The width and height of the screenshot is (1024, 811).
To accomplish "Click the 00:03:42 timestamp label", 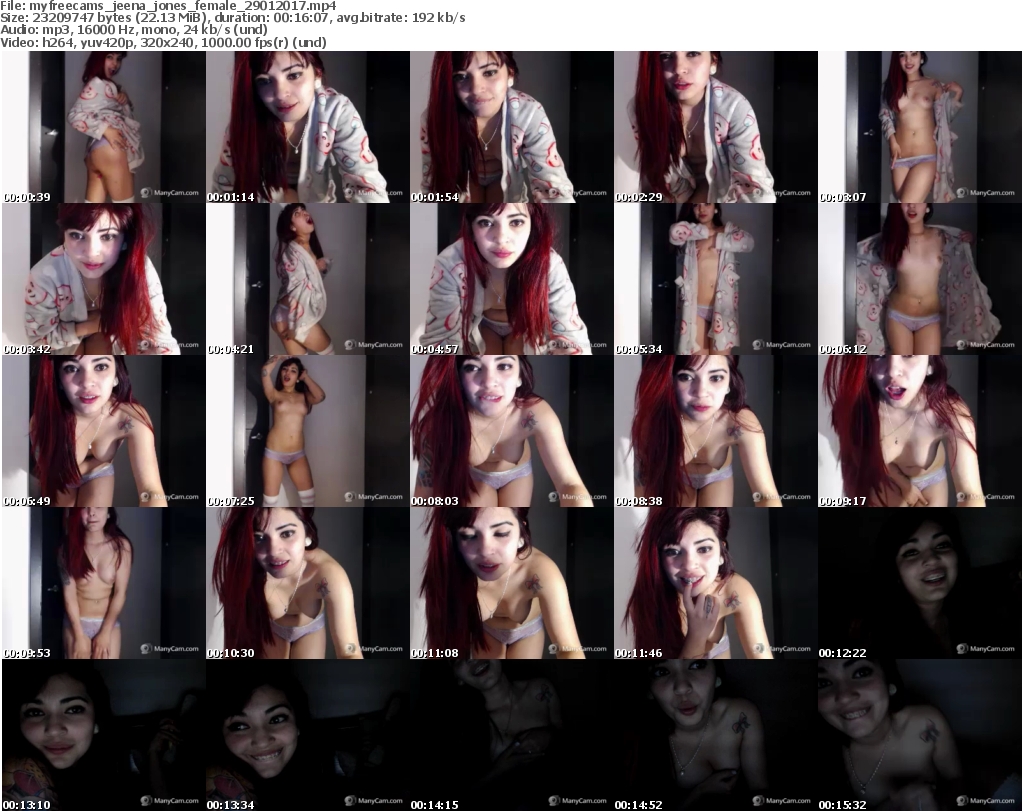I will (26, 349).
